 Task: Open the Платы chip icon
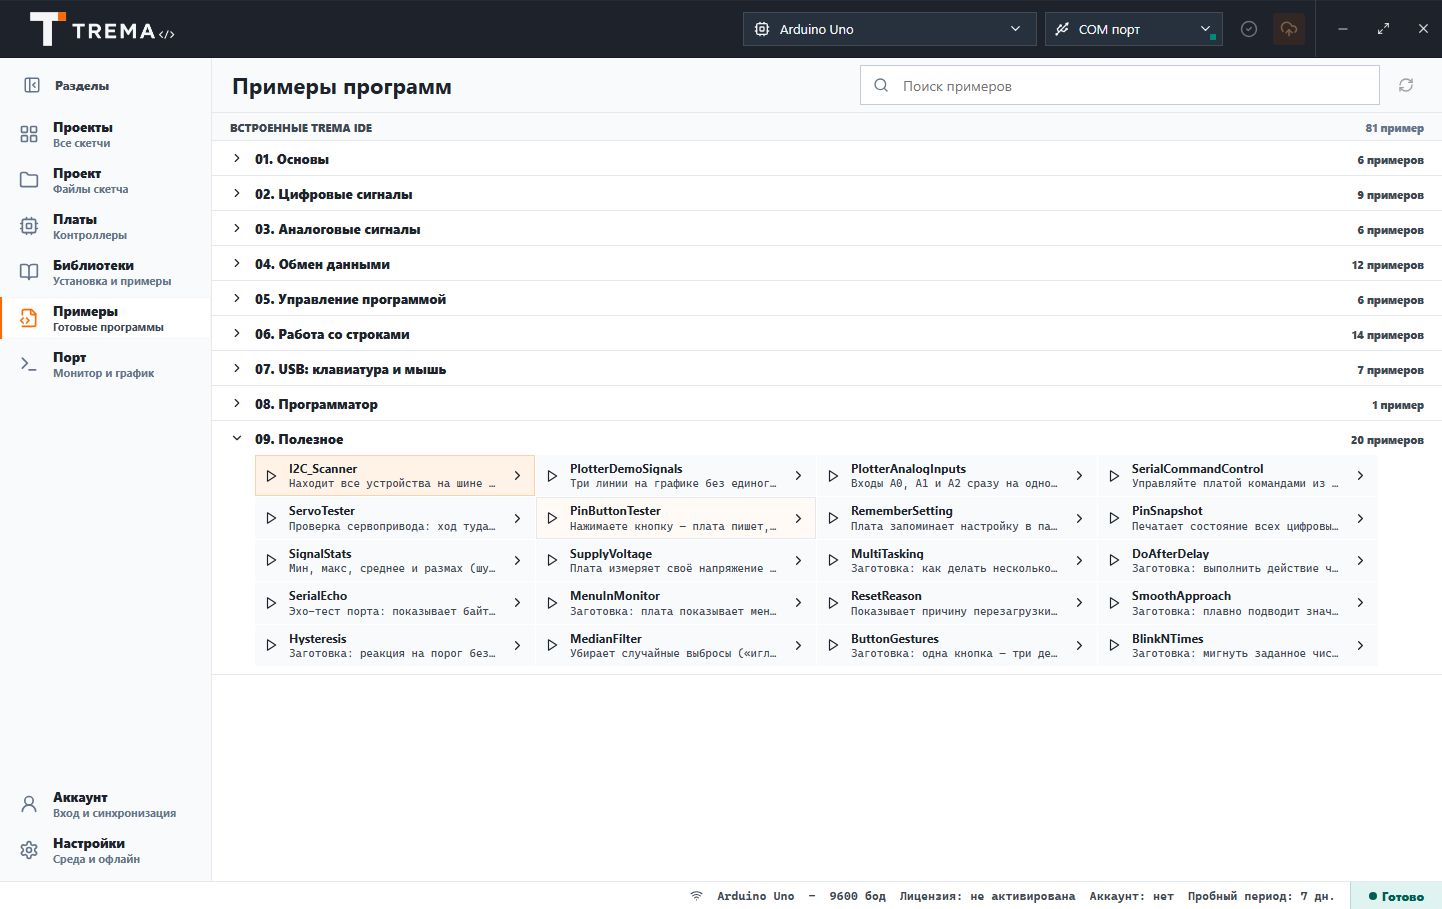click(29, 226)
